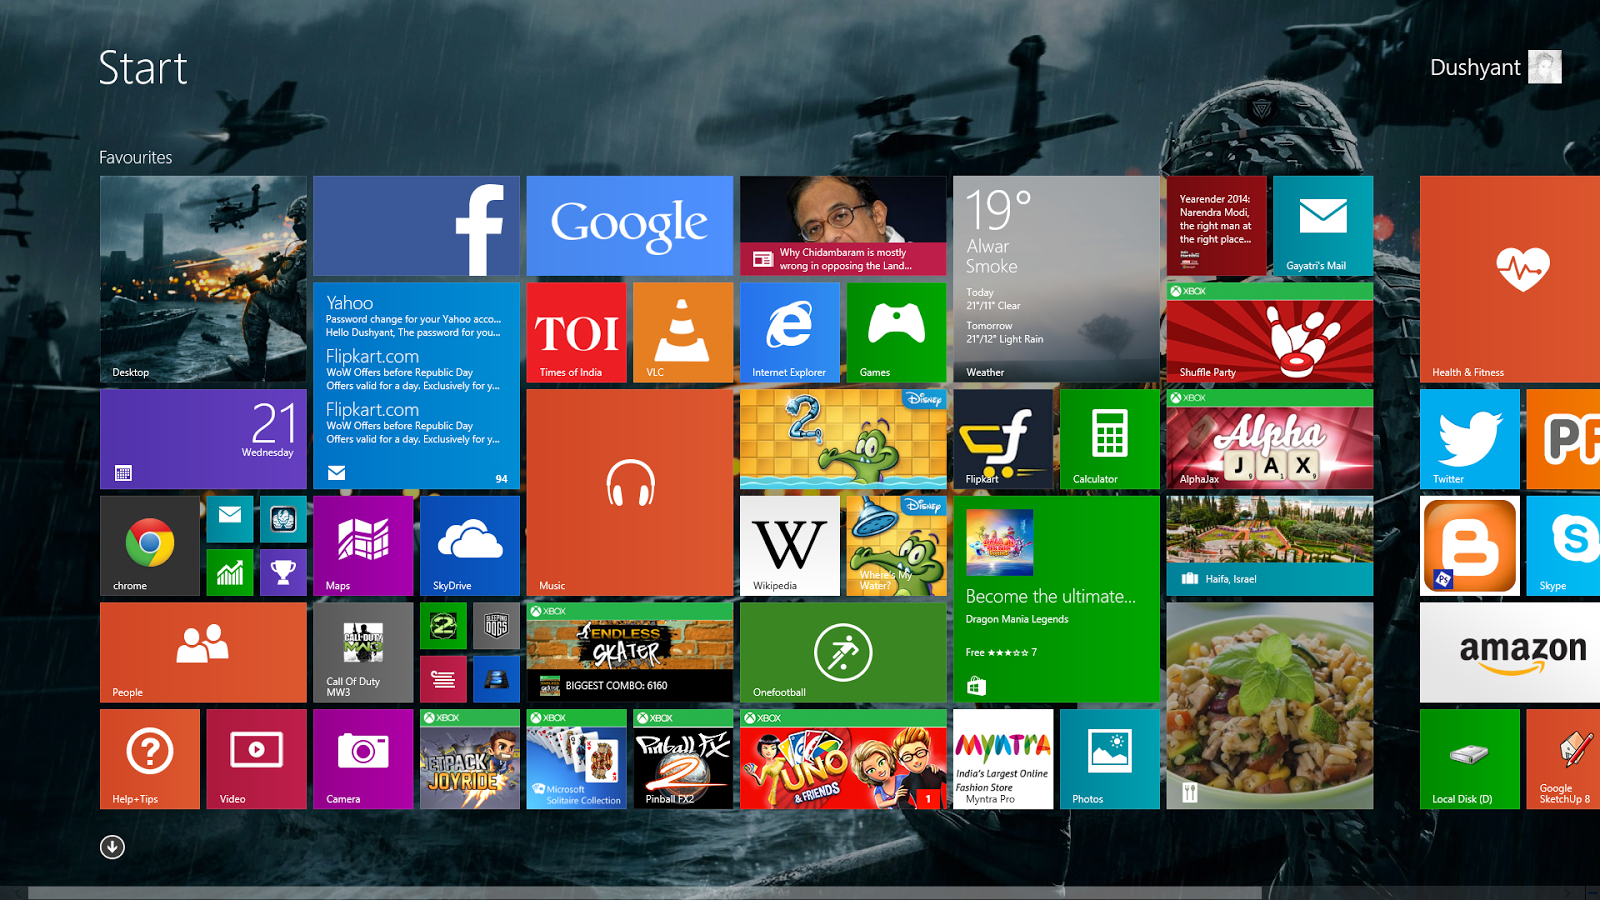Open the small Finance chart tile
Viewport: 1600px width, 900px height.
(x=230, y=573)
